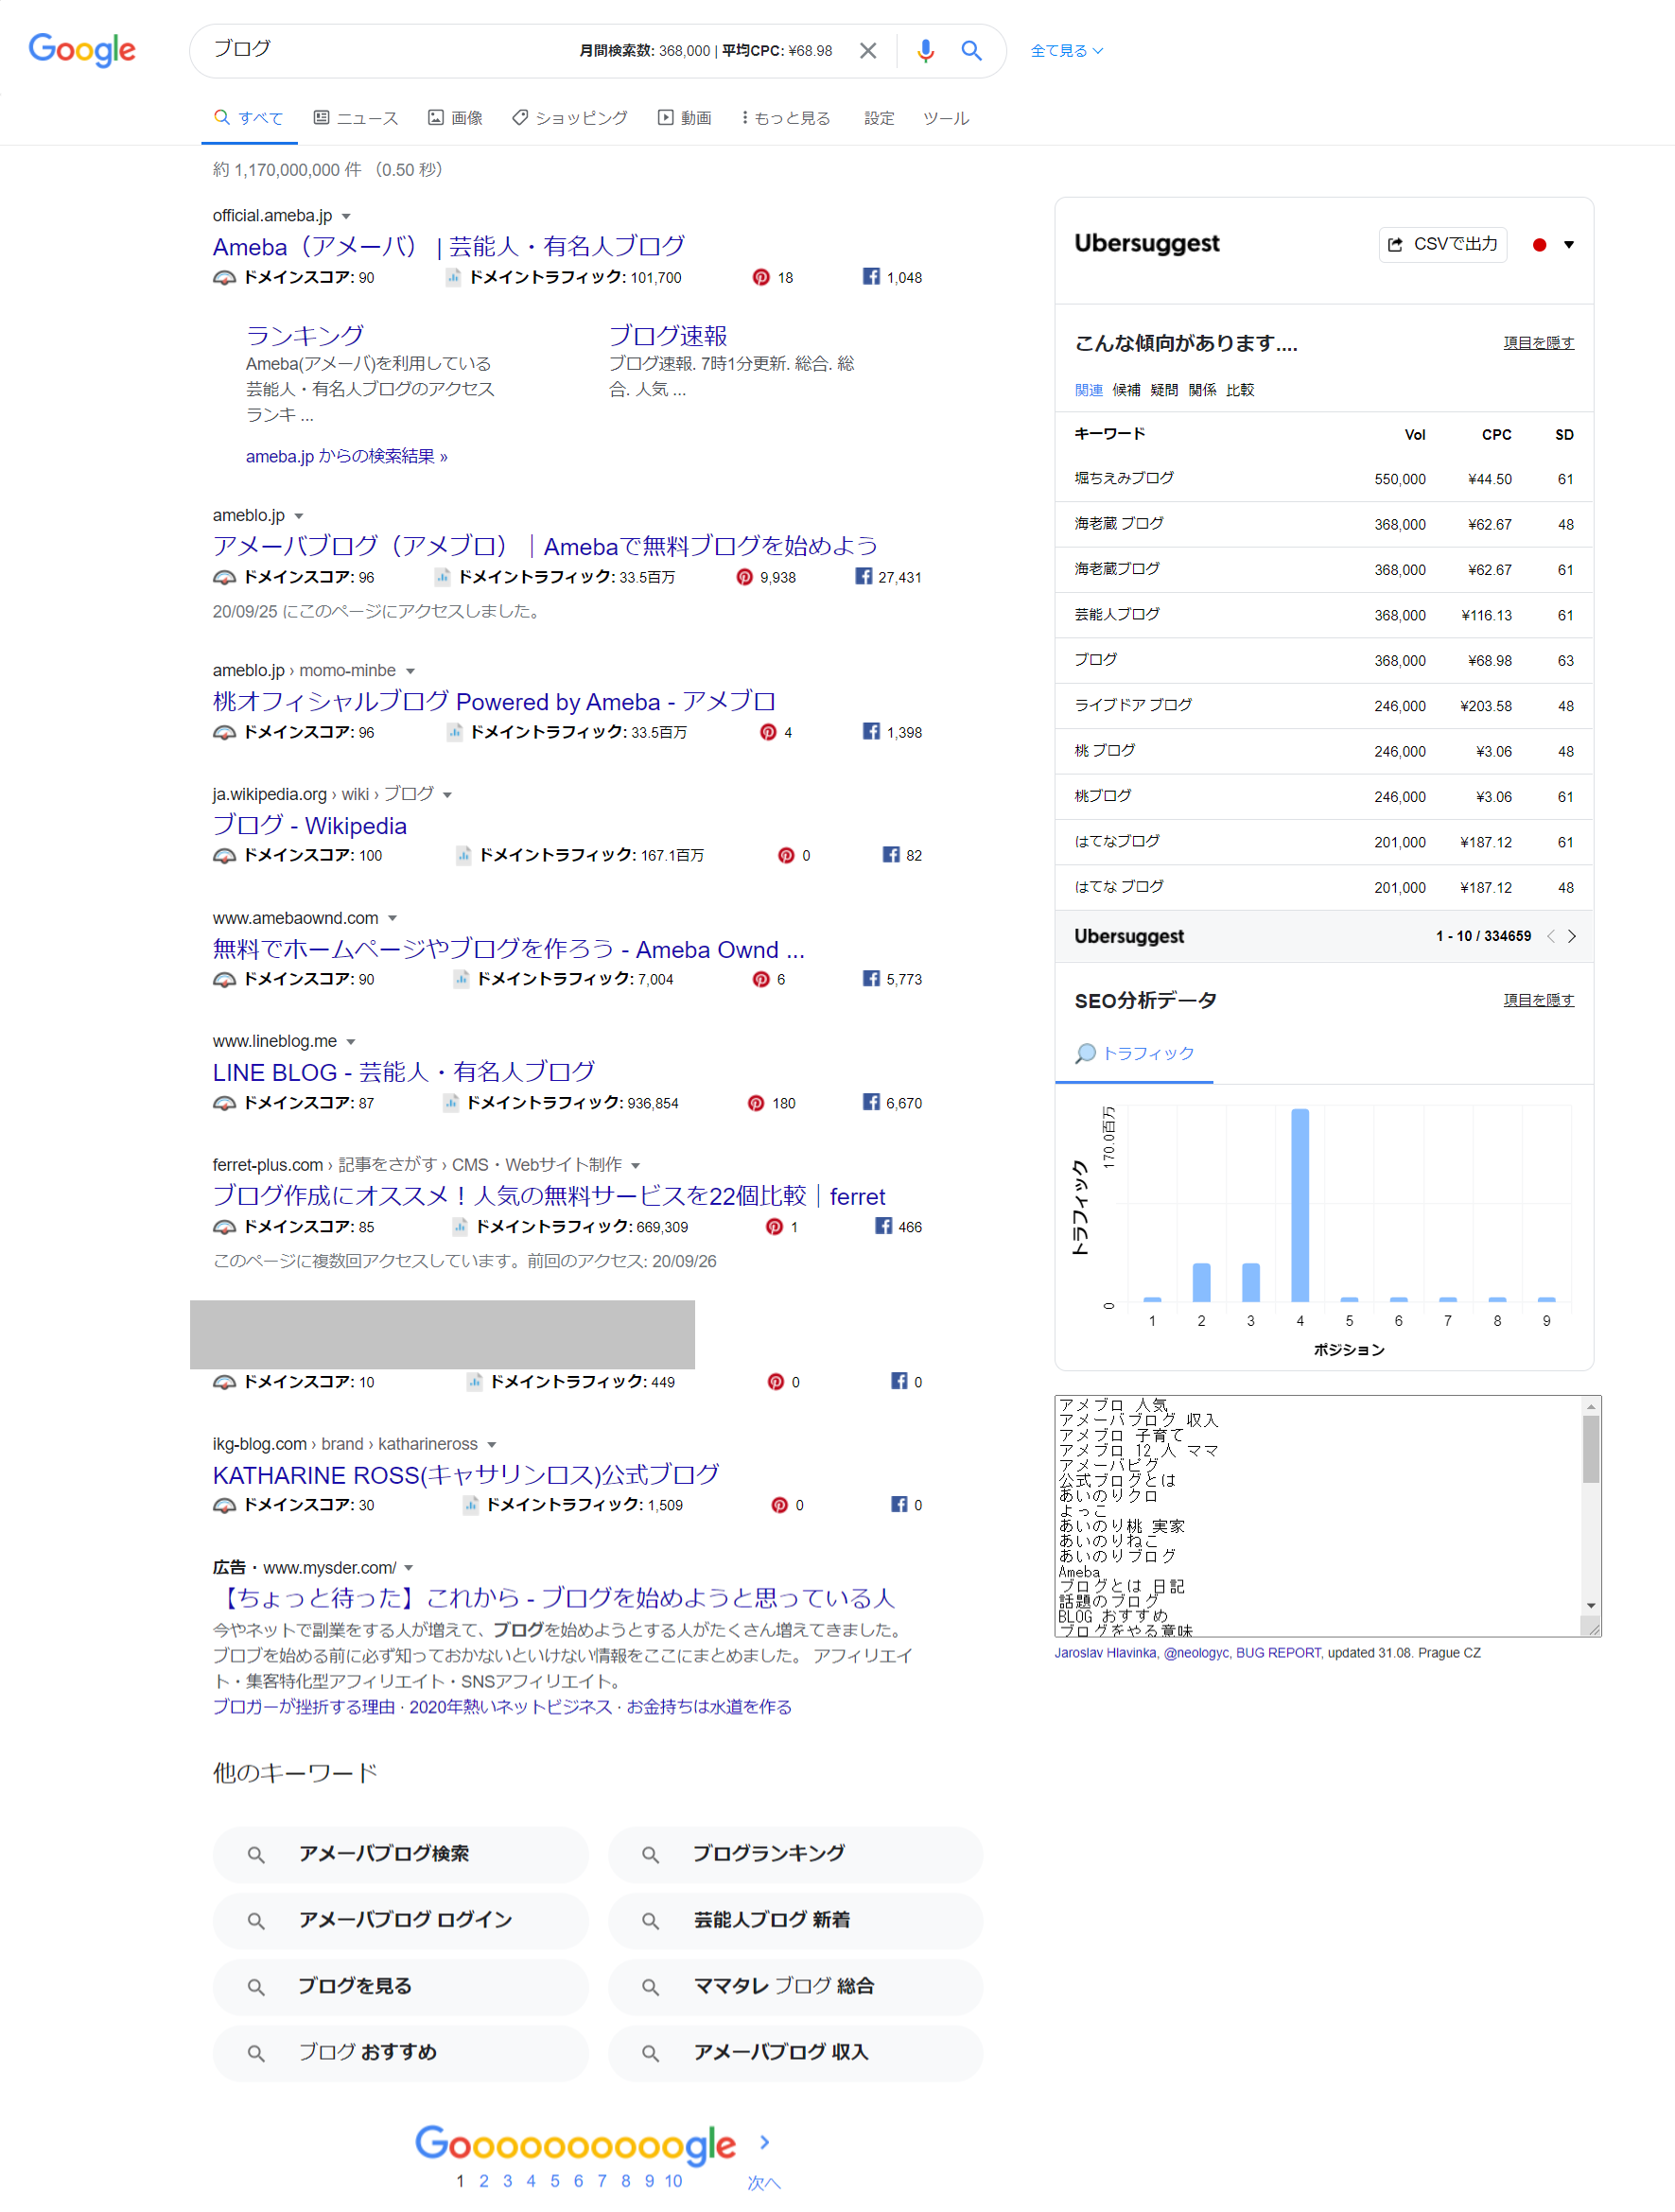Select ライブドア ブログ keyword row
Image resolution: width=1675 pixels, height=2212 pixels.
pos(1323,706)
